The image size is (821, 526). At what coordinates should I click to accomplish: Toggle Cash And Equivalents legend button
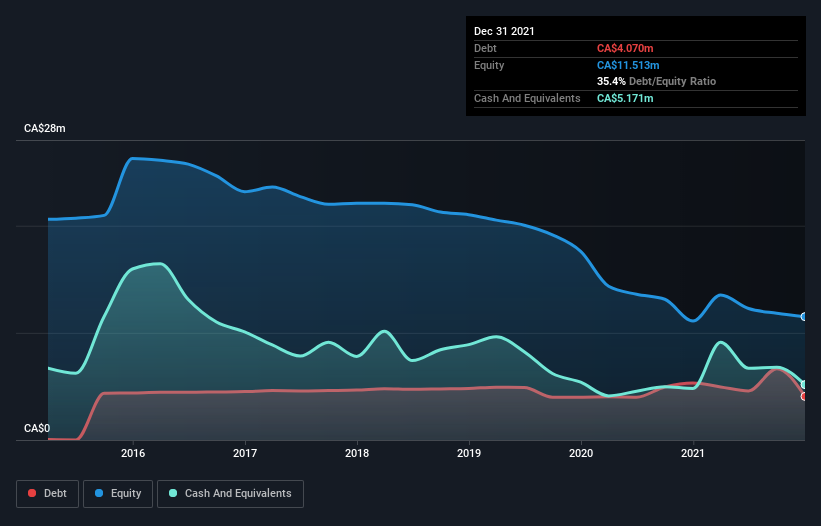click(x=230, y=494)
